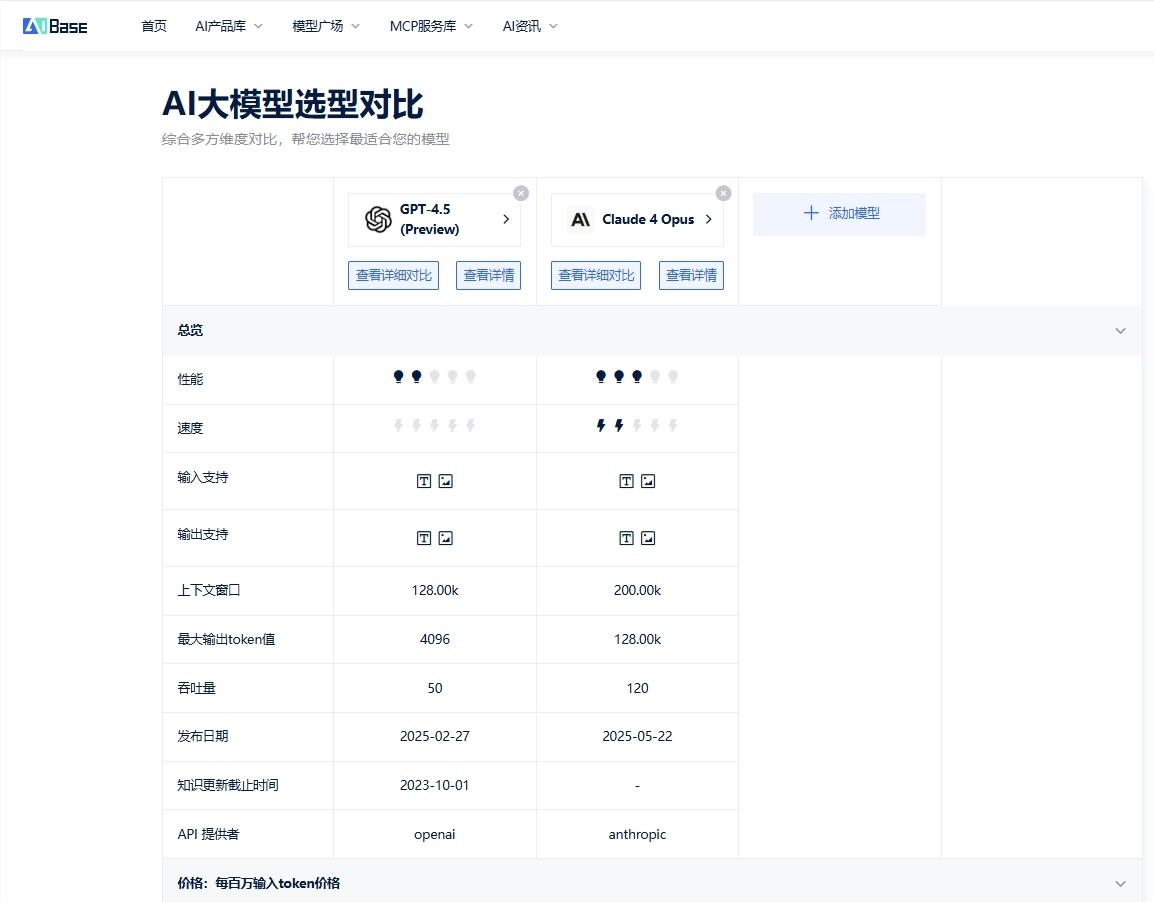Remove GPT-4.5 (Preview) from comparison

tap(521, 193)
